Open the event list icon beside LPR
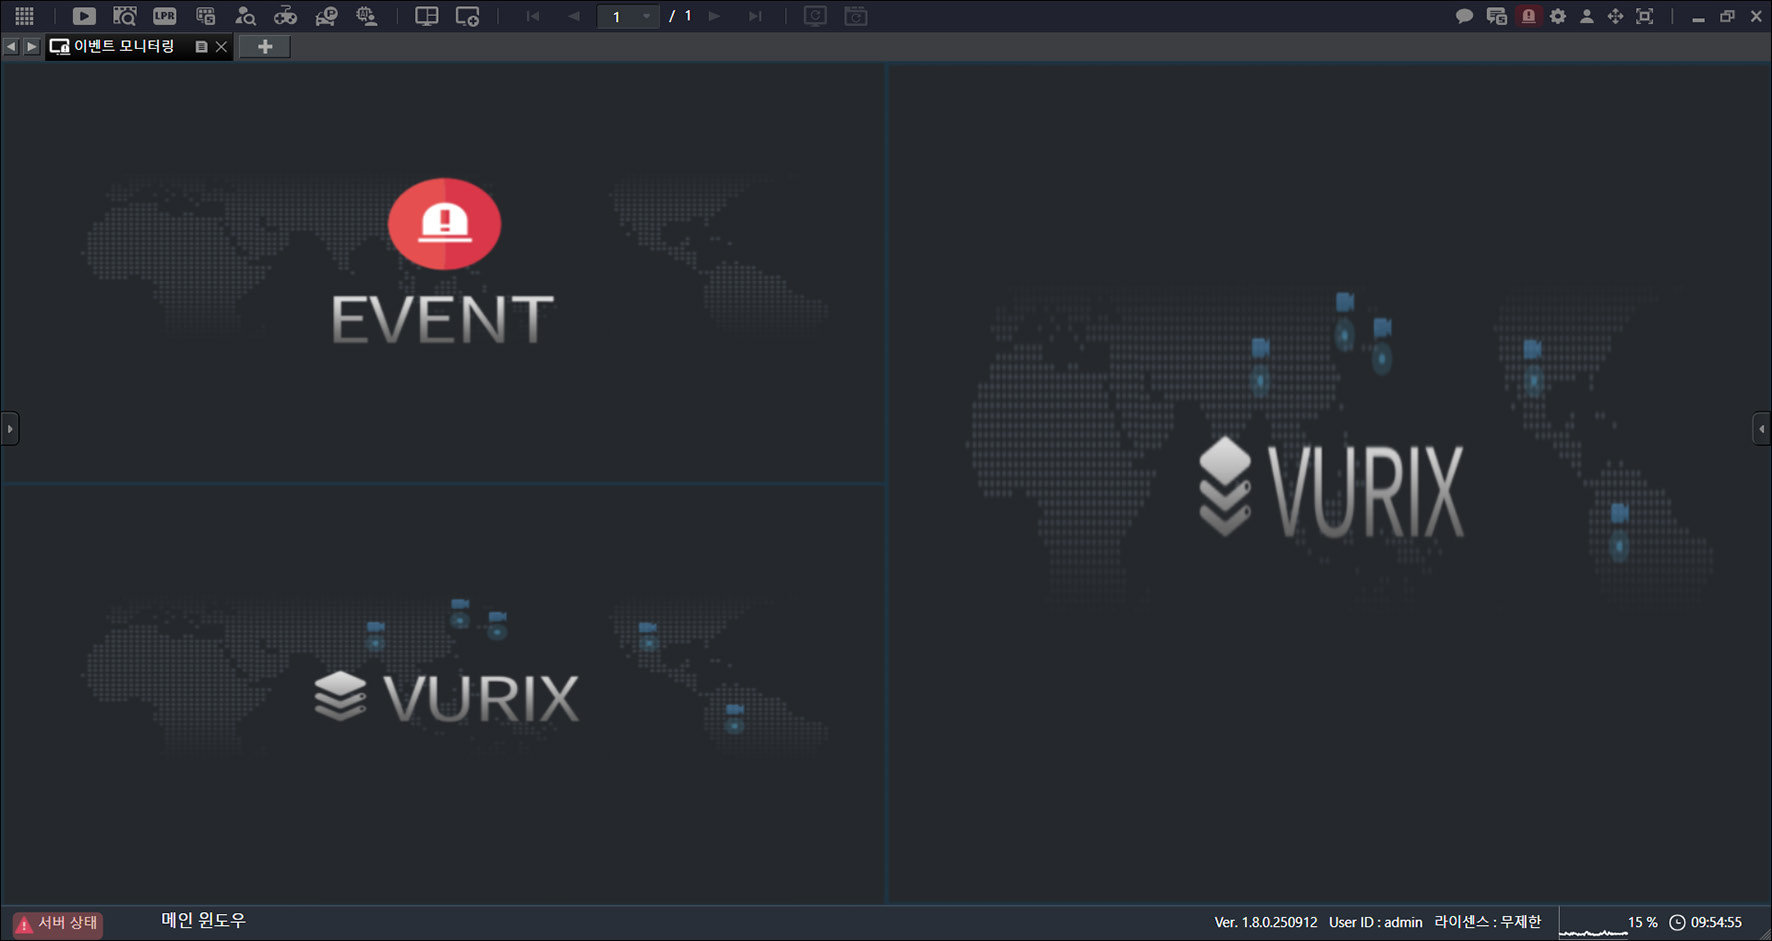The image size is (1772, 941). coord(206,16)
